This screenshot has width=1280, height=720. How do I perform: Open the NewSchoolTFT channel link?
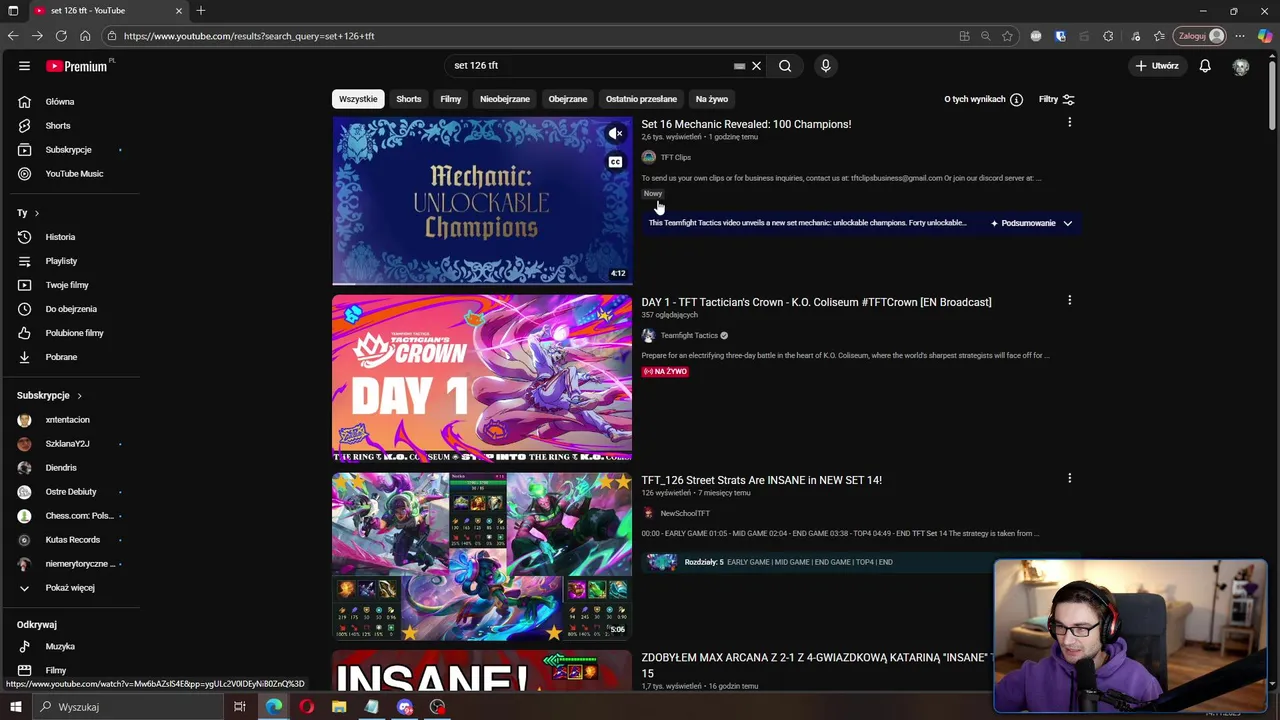coord(685,514)
